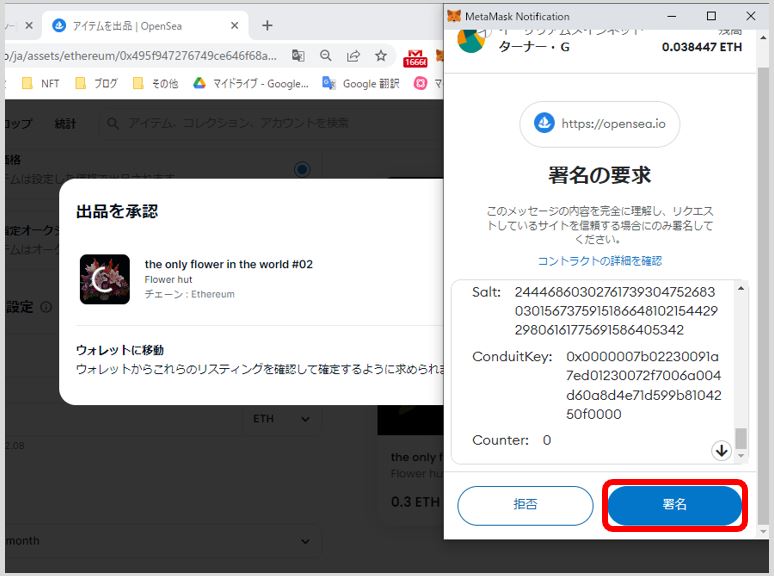Click the Counter: 0 entry
Viewport: 774px width, 576px height.
511,440
